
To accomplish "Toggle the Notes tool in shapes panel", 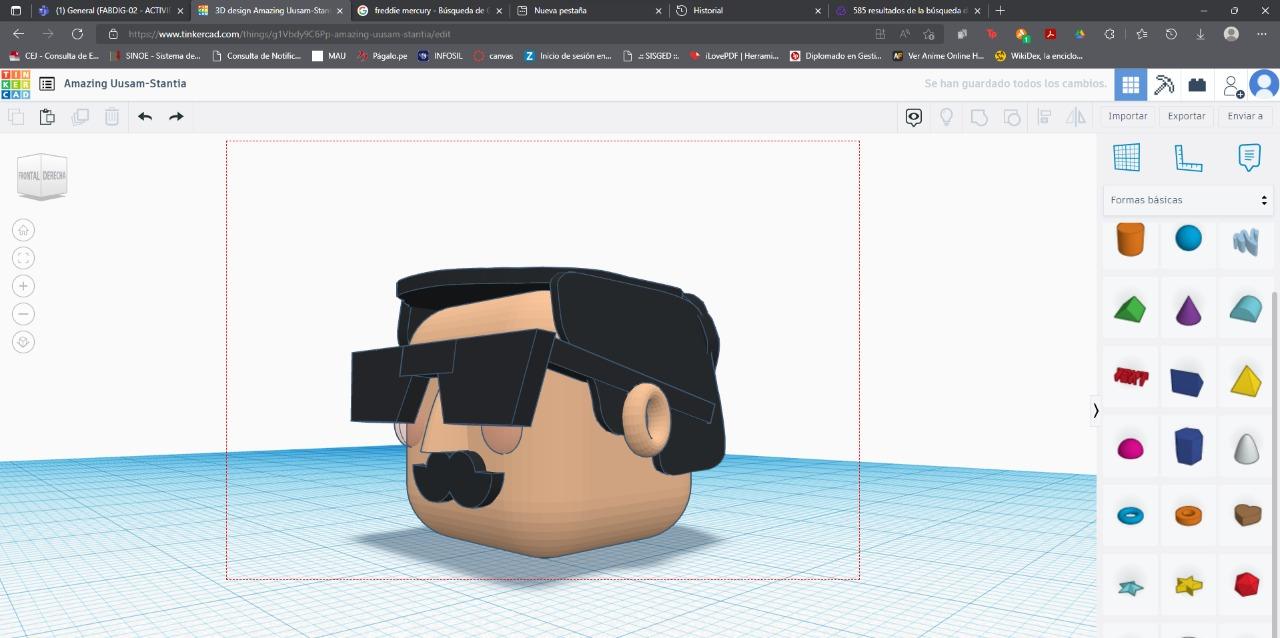I will coord(1249,158).
